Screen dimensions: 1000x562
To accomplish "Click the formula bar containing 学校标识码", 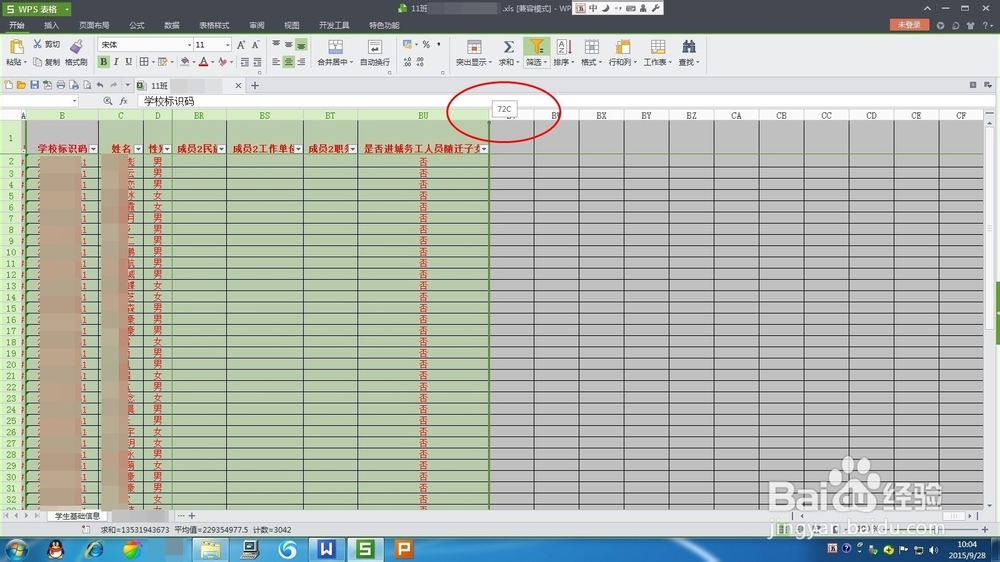I will (564, 101).
